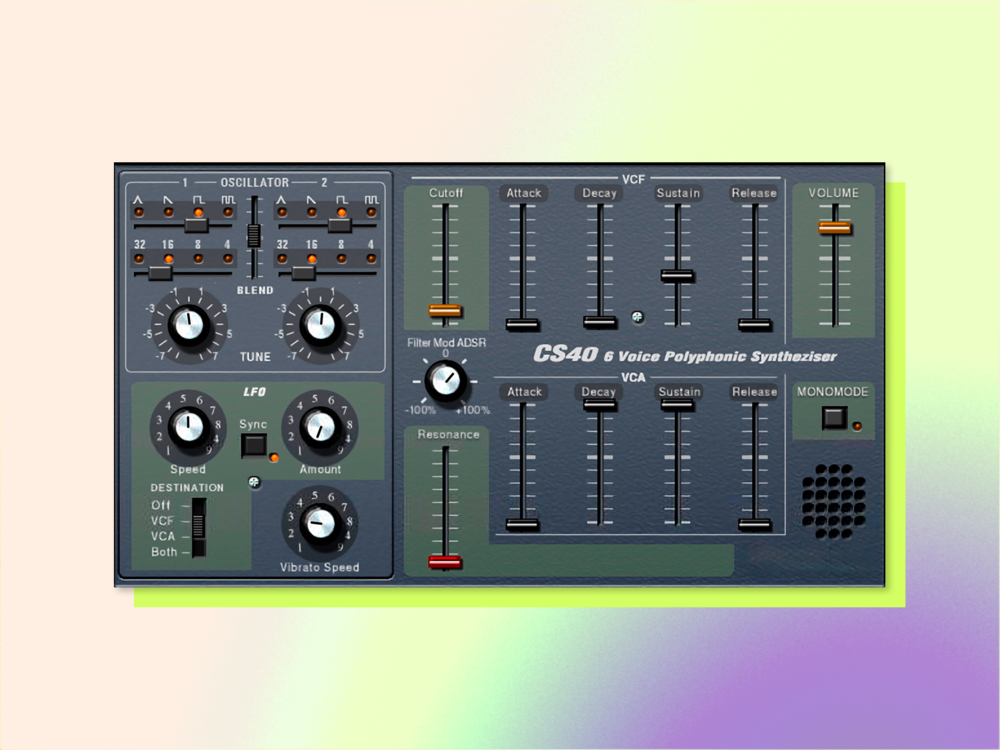Click the screw between VCF Decay and Sustain
This screenshot has width=1000, height=750.
pyautogui.click(x=637, y=316)
